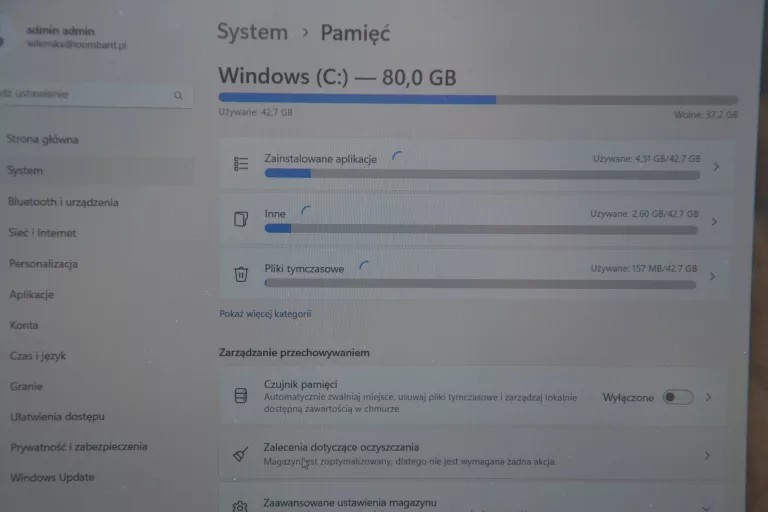768x512 pixels.
Task: Open Zainstalowane aplikacje details via its chevron
Action: (717, 167)
